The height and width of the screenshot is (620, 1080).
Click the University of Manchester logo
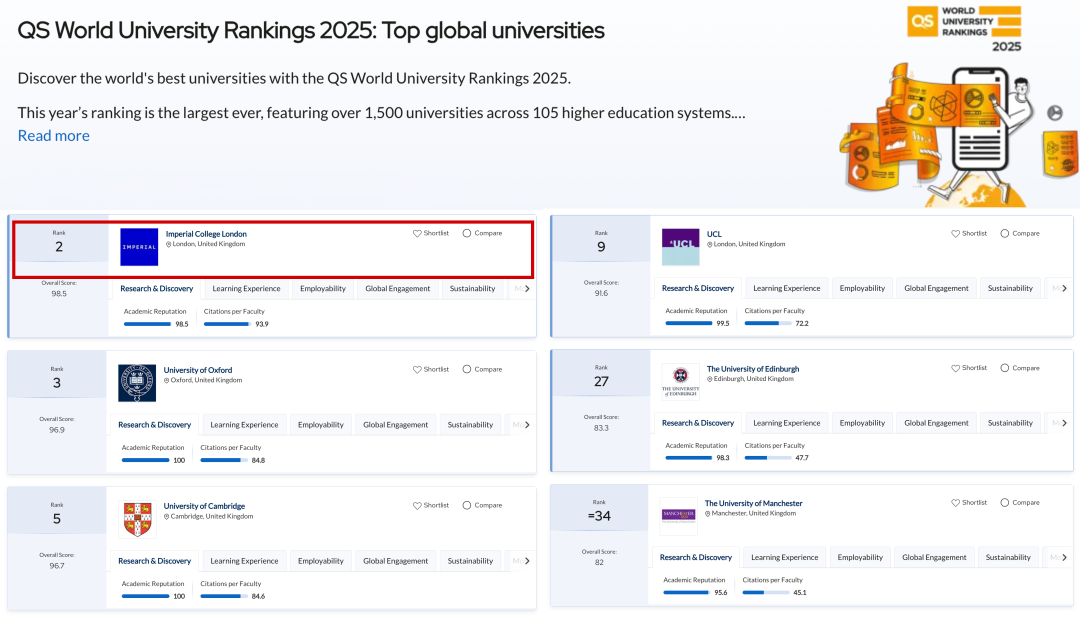click(678, 516)
